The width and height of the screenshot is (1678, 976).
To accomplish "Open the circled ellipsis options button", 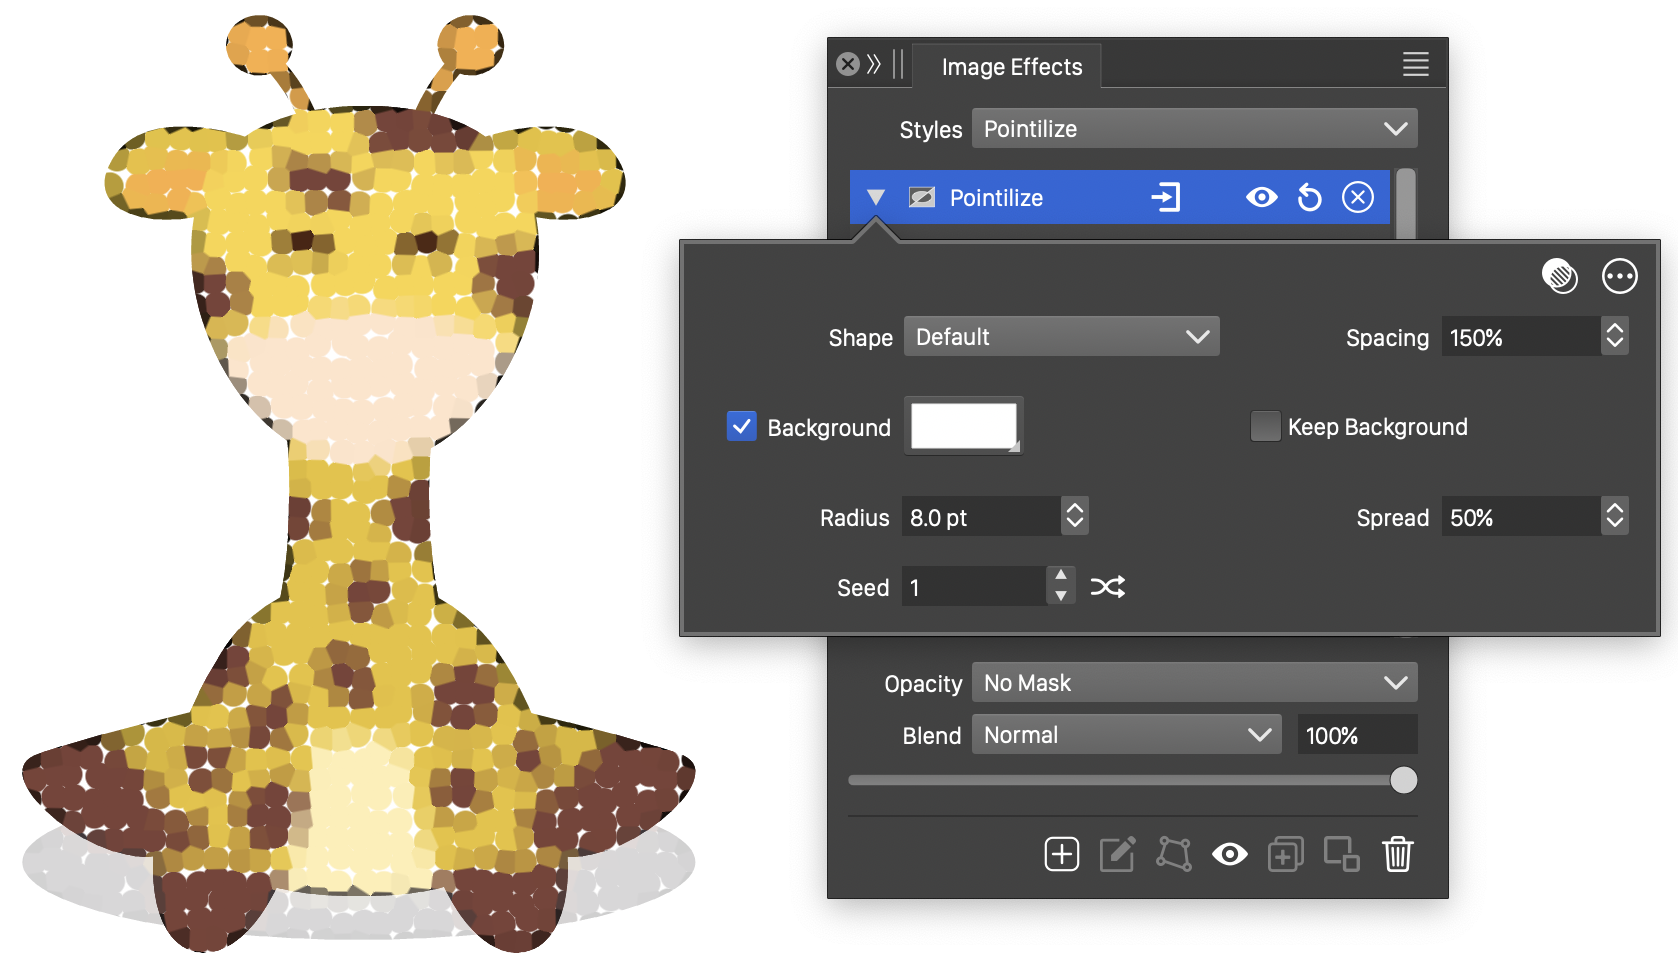I will pyautogui.click(x=1619, y=276).
